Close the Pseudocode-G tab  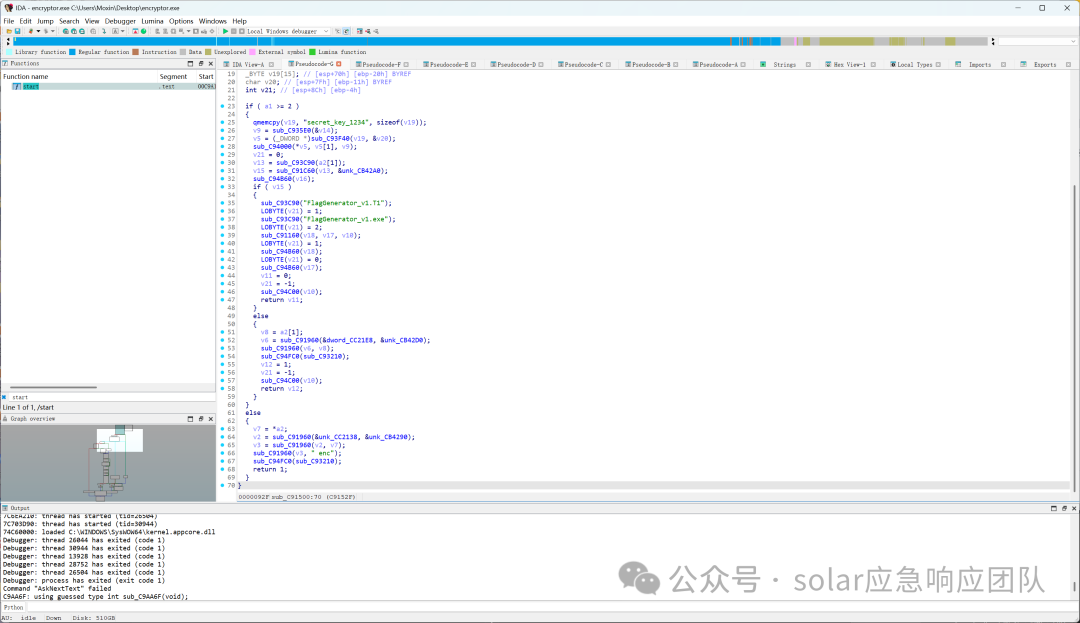(x=339, y=64)
